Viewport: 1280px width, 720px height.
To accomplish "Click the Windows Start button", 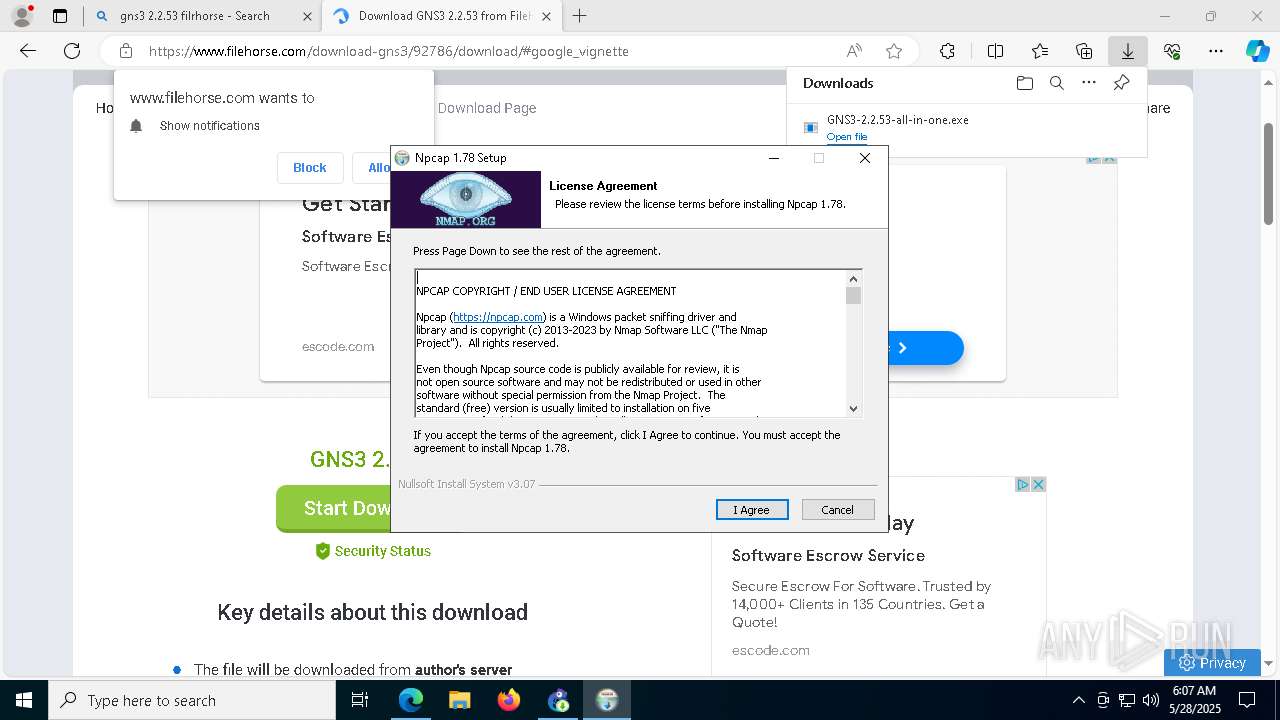I will tap(24, 700).
